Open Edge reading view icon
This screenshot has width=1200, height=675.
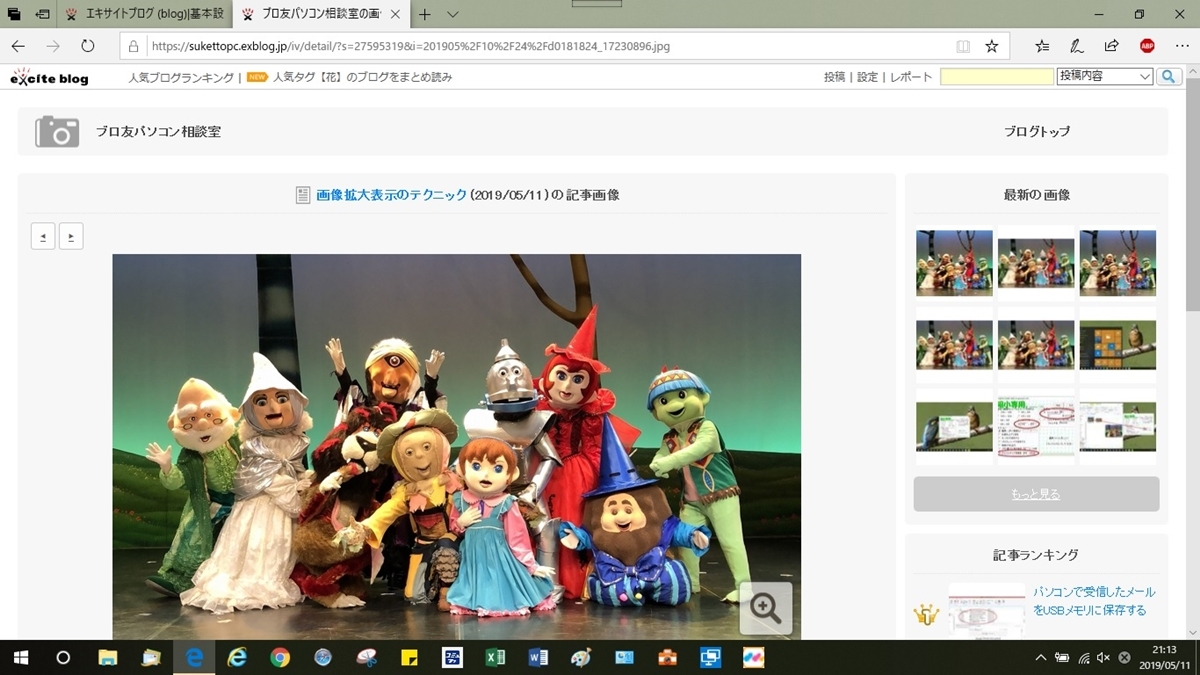pos(963,46)
